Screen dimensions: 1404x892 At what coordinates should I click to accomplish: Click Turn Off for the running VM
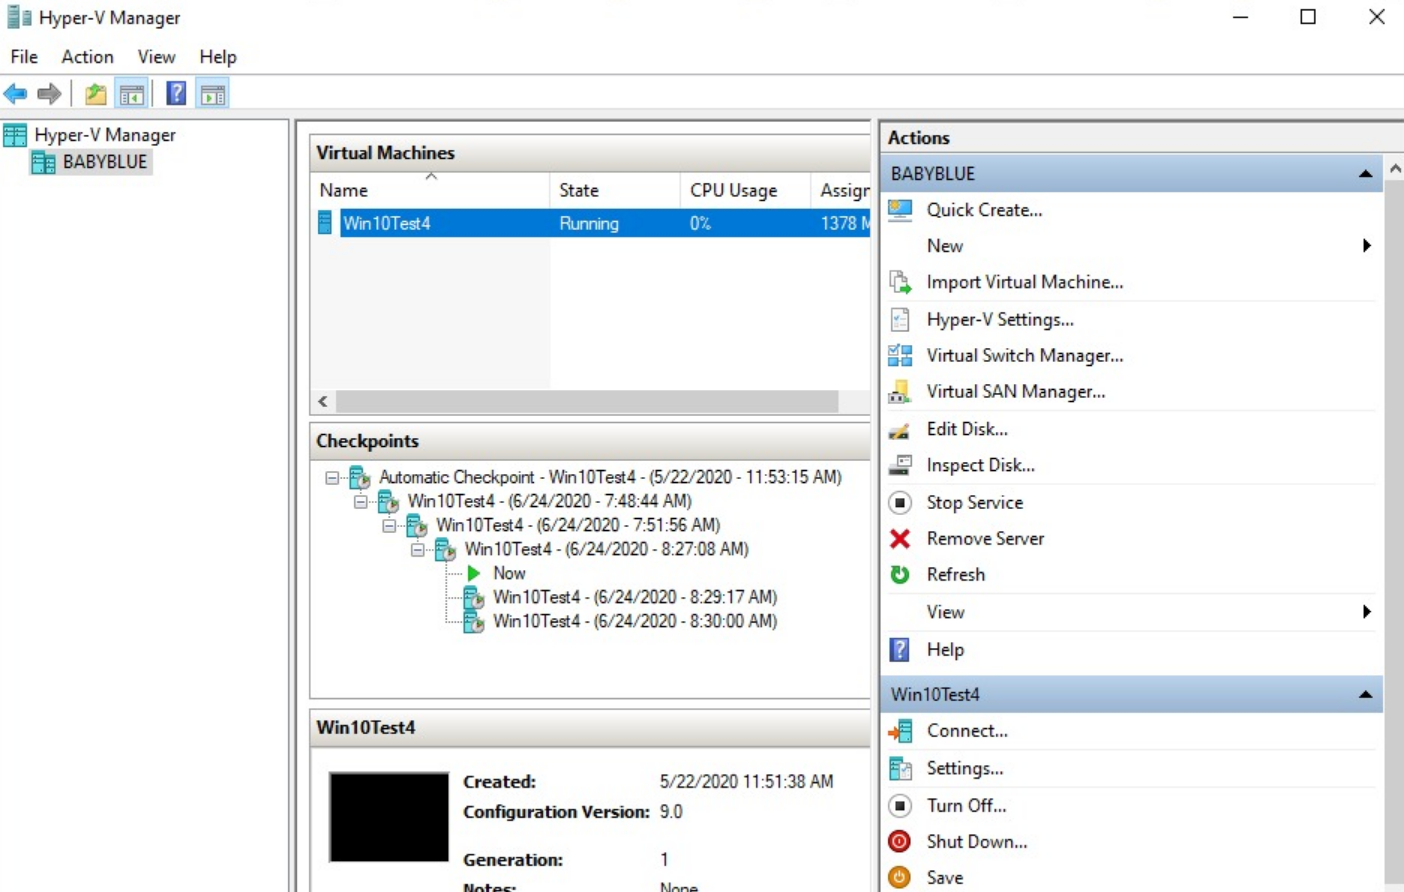tap(968, 805)
